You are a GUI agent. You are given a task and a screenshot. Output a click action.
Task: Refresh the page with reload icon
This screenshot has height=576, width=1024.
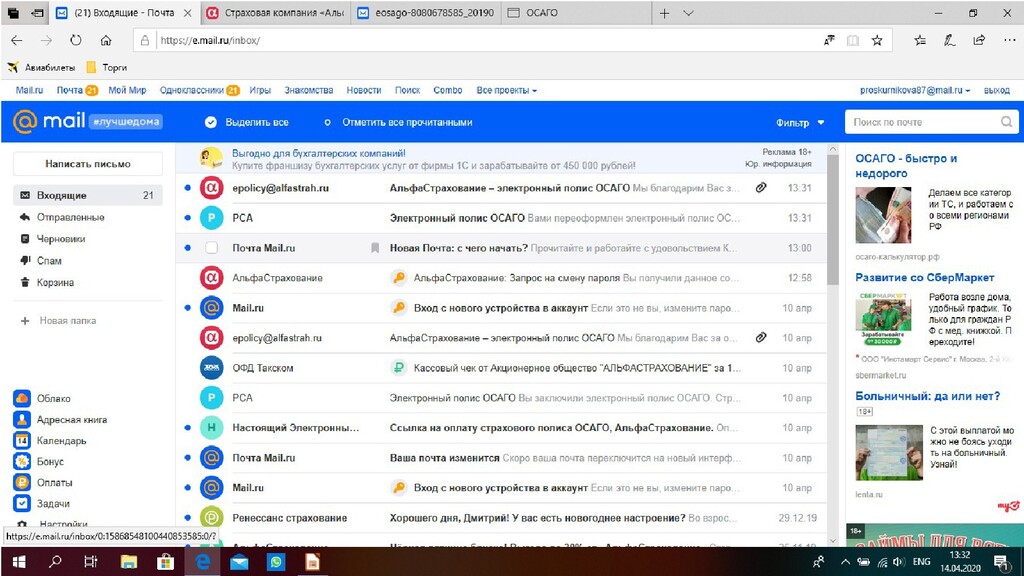76,40
